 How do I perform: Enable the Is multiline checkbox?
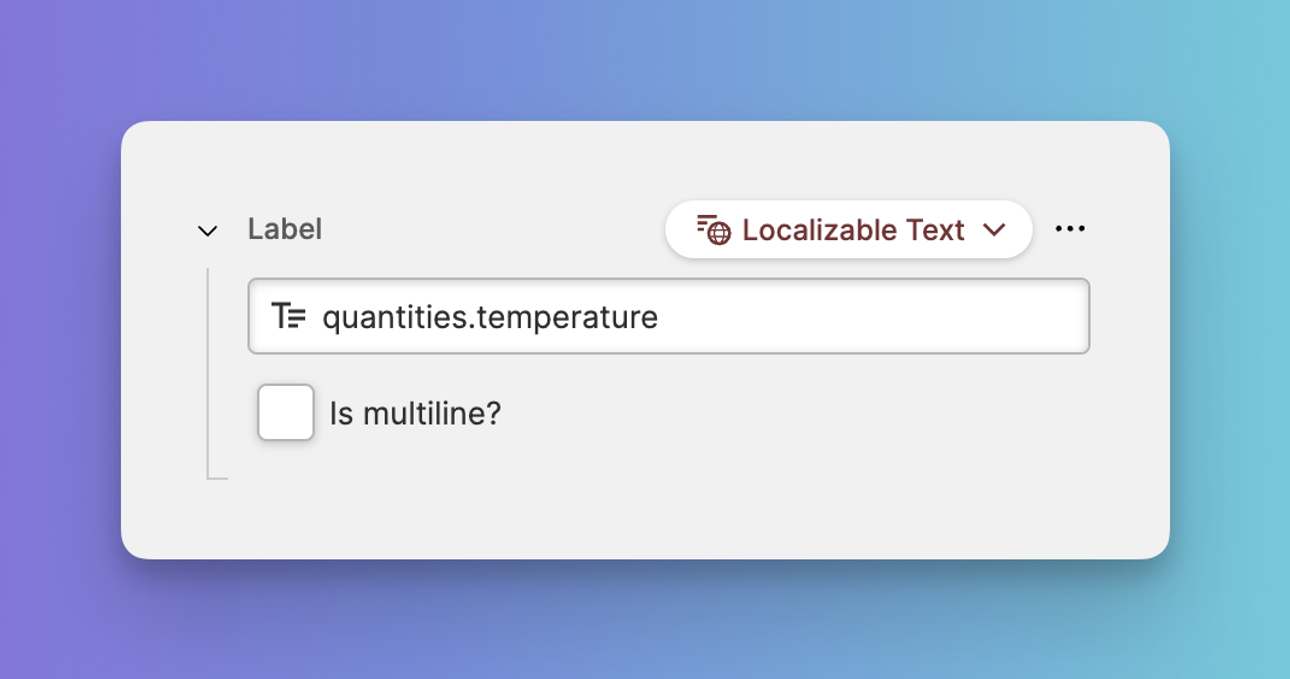click(286, 412)
